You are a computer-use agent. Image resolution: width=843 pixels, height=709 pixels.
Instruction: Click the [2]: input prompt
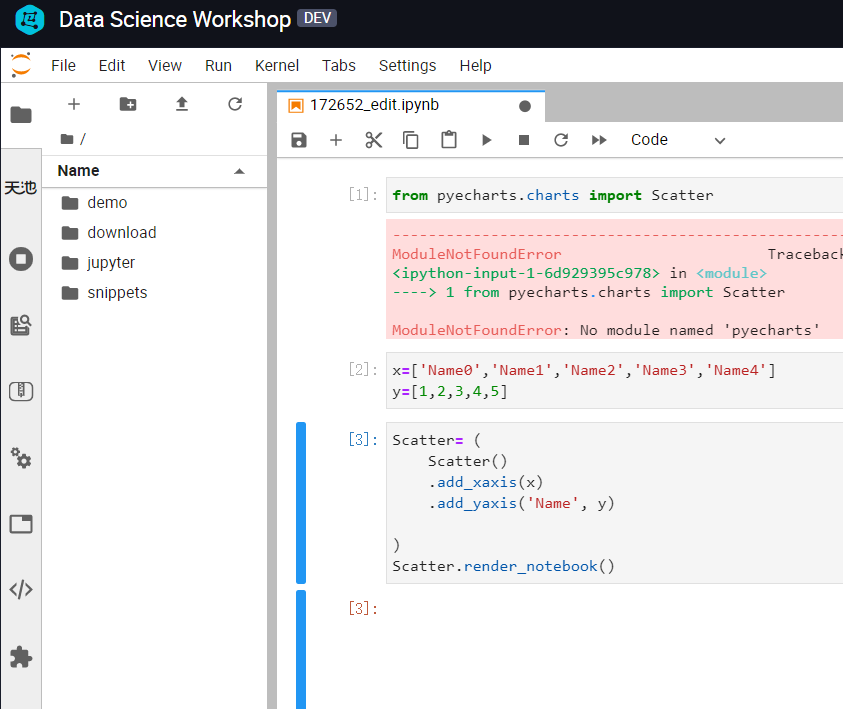[x=362, y=370]
